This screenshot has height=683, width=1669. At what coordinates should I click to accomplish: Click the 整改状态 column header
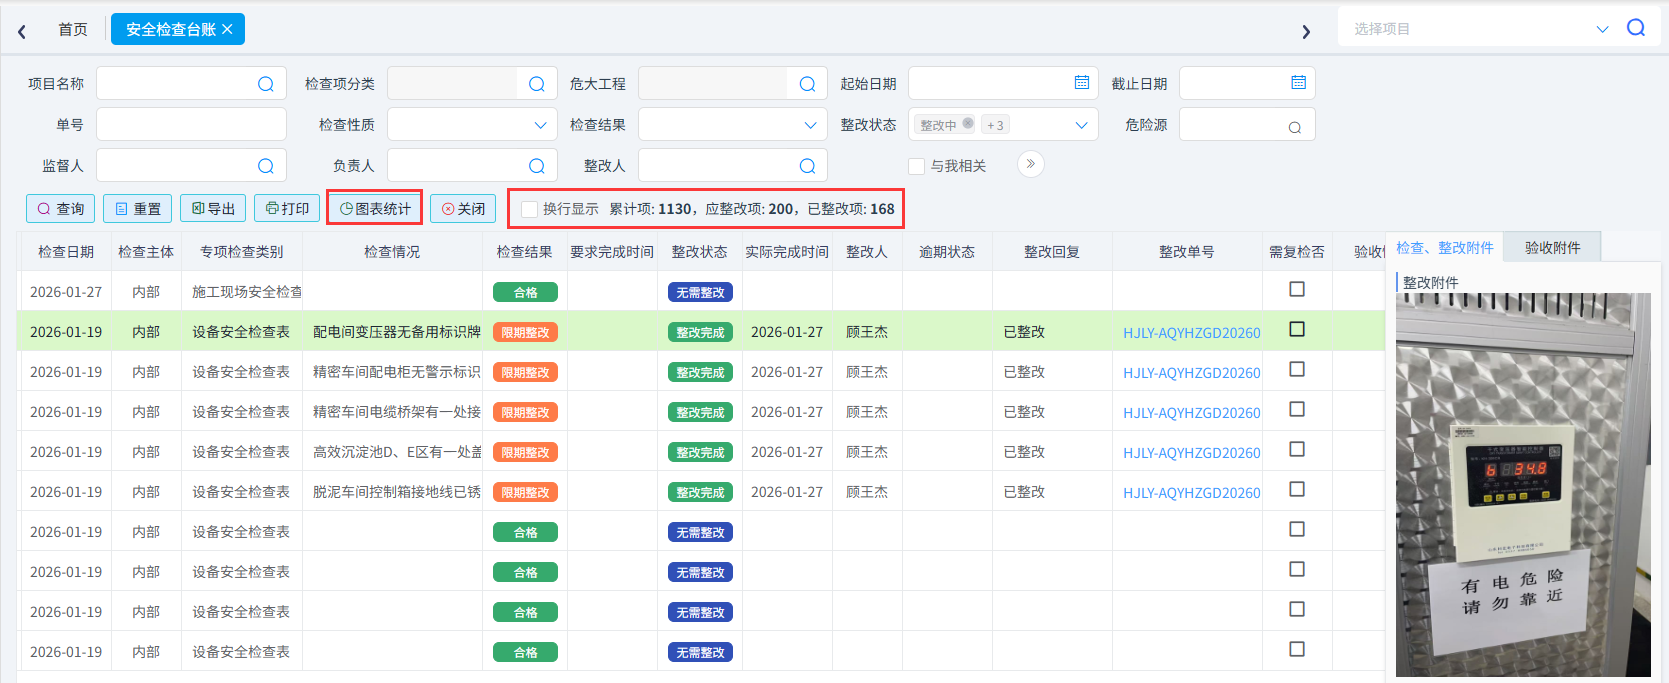[700, 252]
